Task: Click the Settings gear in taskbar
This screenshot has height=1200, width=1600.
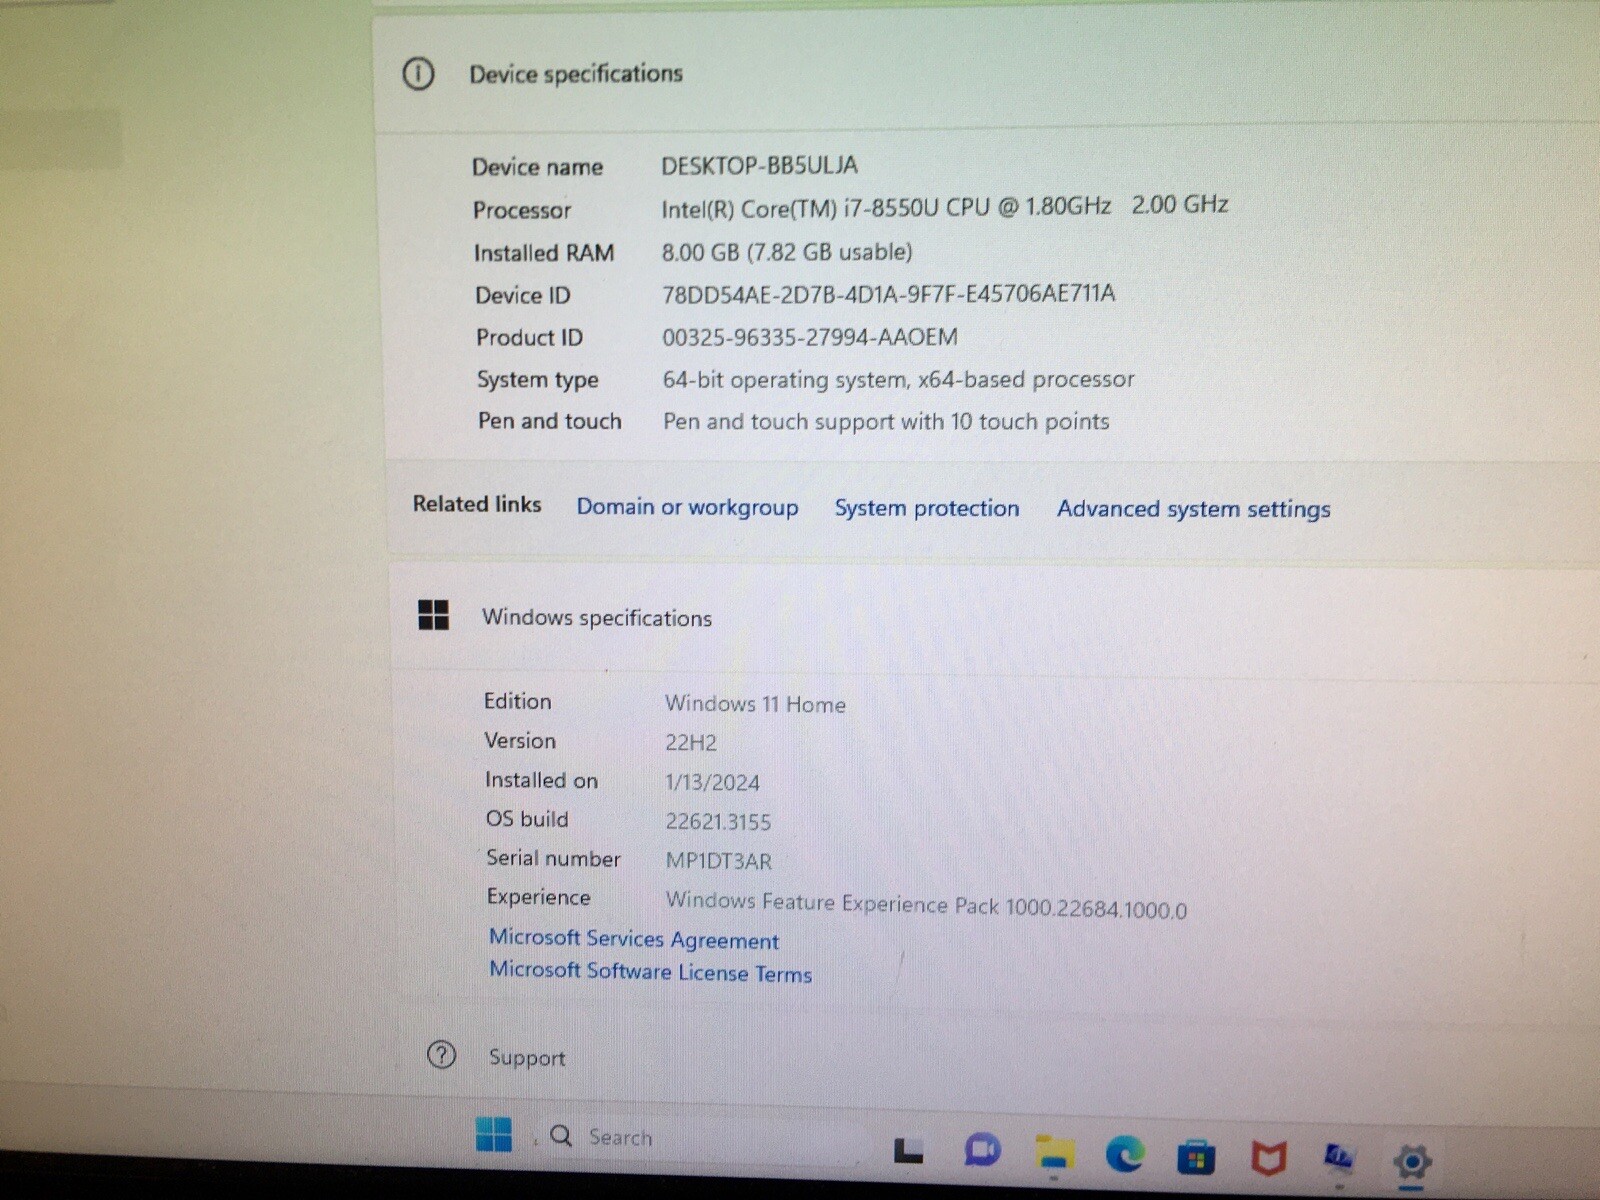Action: pyautogui.click(x=1411, y=1162)
